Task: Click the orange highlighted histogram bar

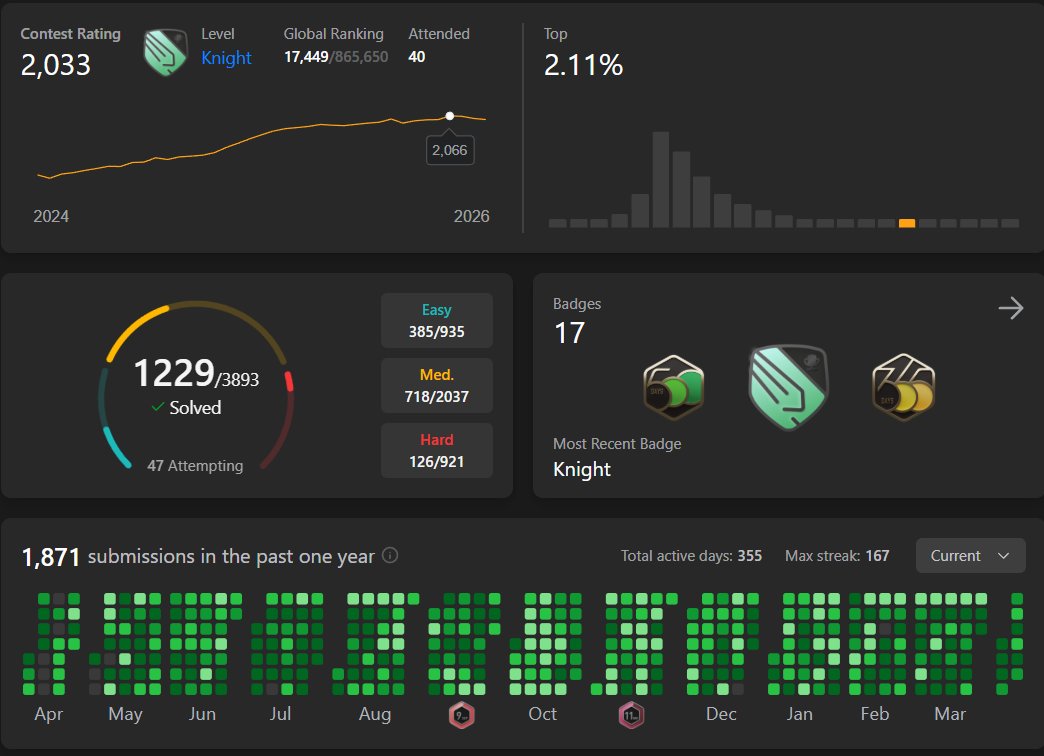Action: point(907,223)
